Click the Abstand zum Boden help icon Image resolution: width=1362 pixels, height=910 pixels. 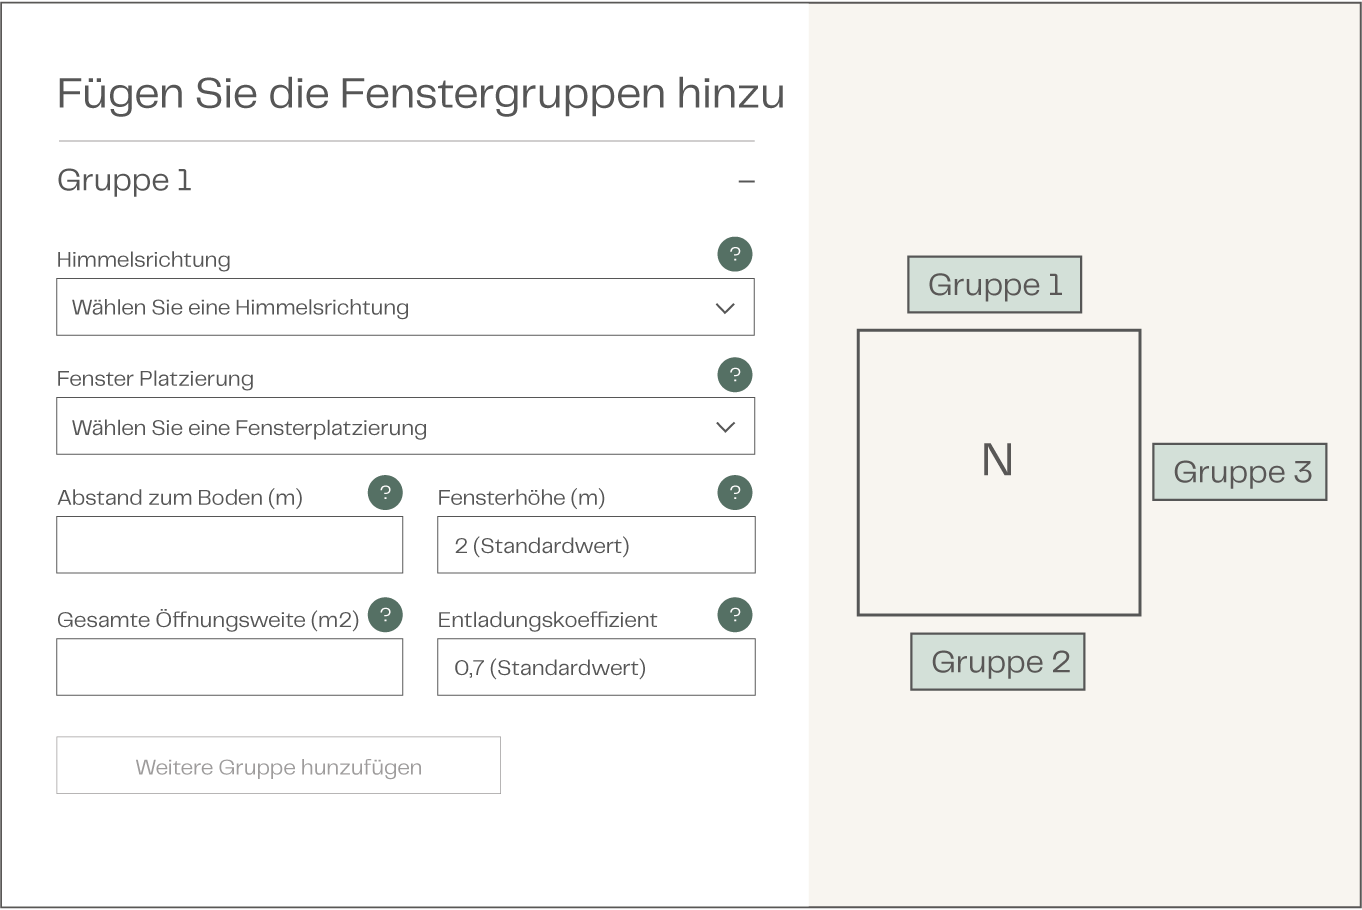[x=385, y=492]
